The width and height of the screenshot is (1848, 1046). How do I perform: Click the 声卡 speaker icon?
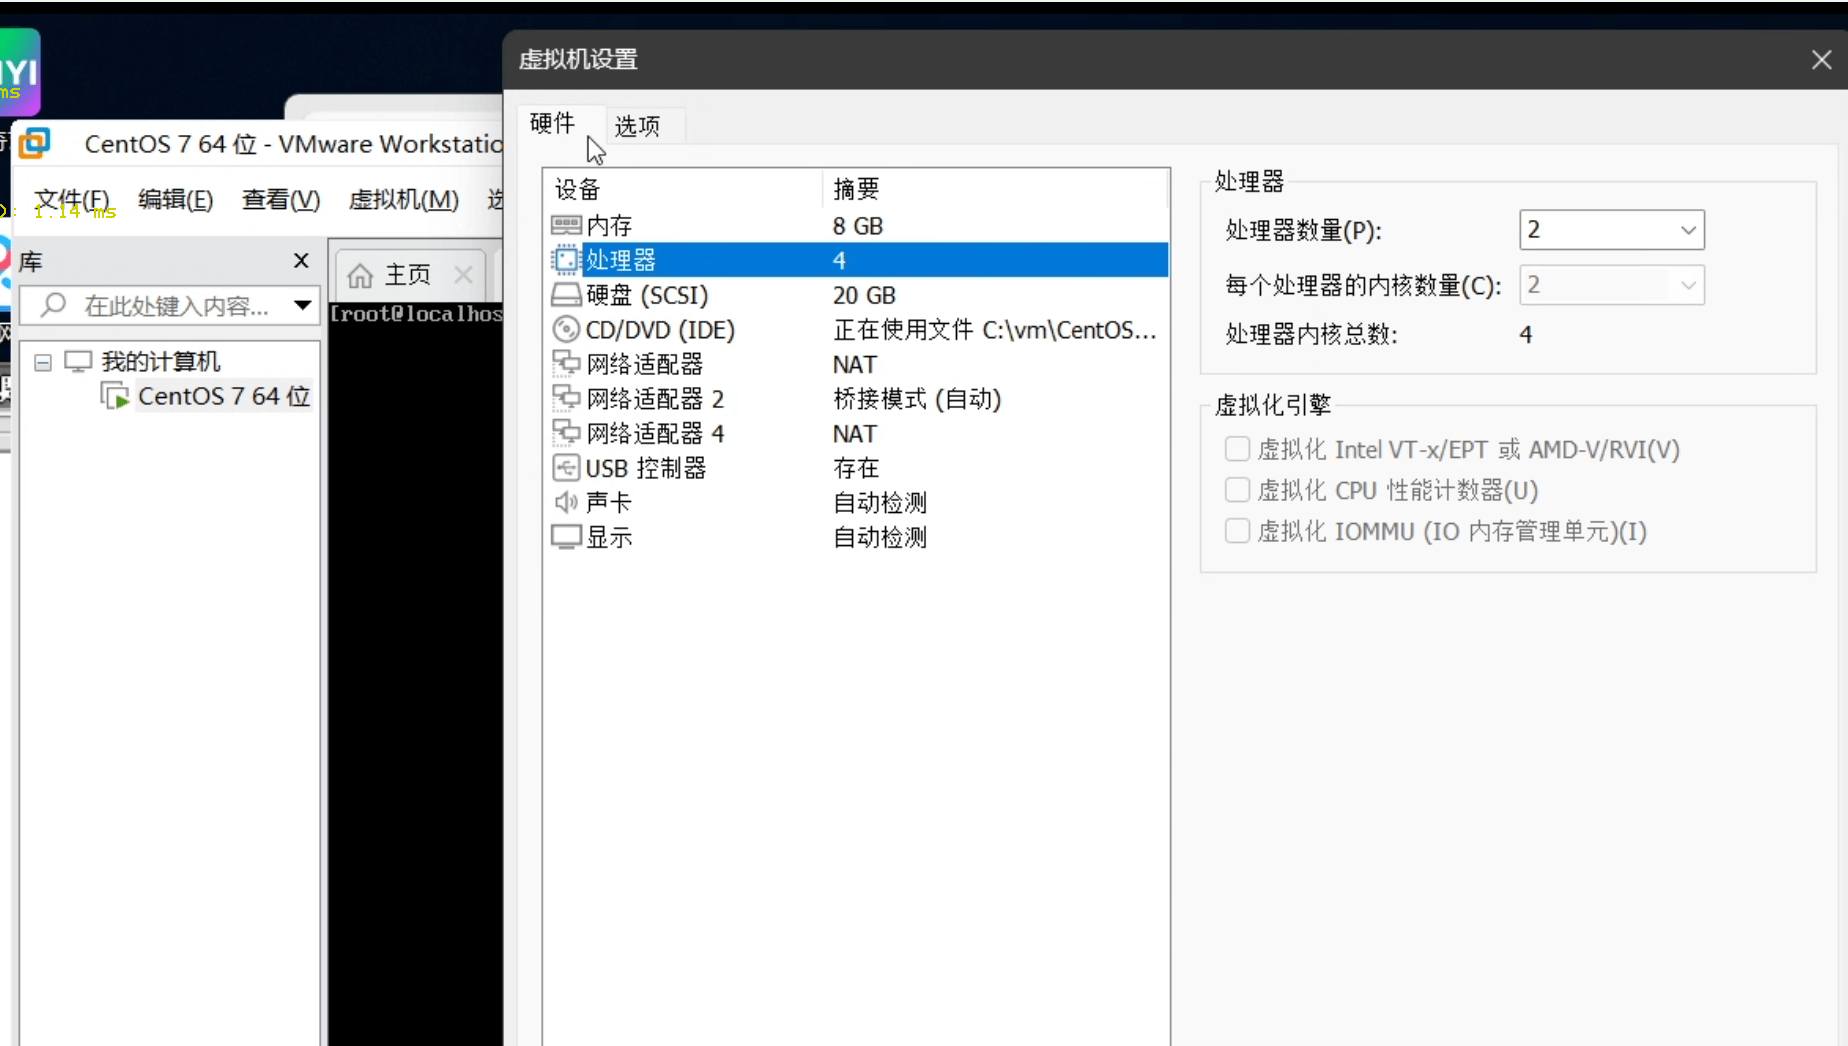click(566, 502)
